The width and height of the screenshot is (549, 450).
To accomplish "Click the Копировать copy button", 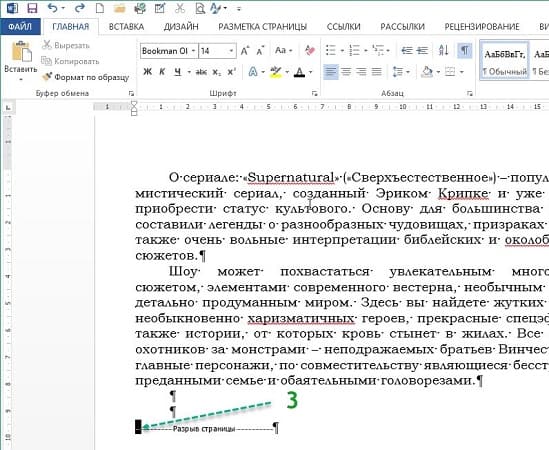I will [x=70, y=61].
